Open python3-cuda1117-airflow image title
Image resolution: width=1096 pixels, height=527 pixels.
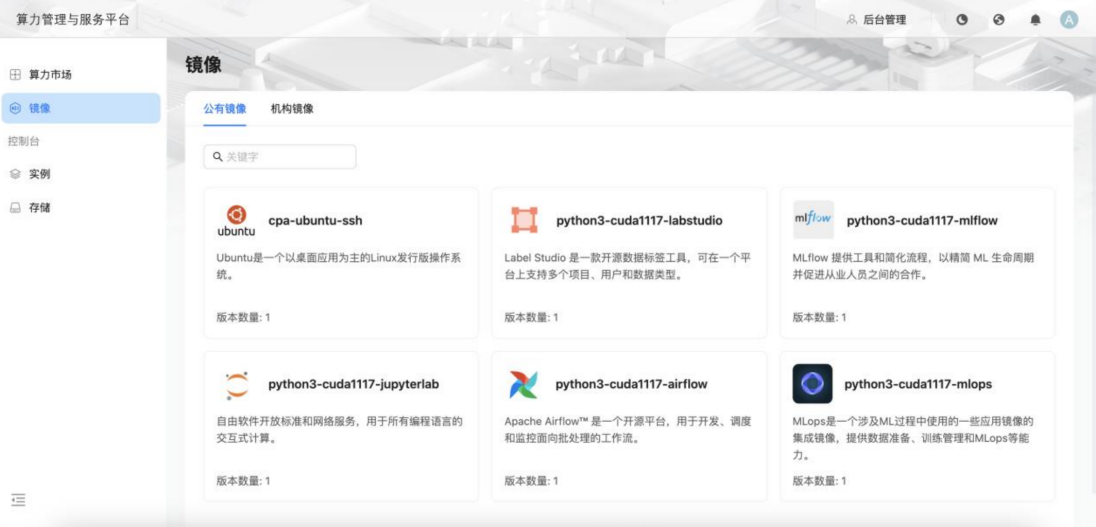pos(632,384)
